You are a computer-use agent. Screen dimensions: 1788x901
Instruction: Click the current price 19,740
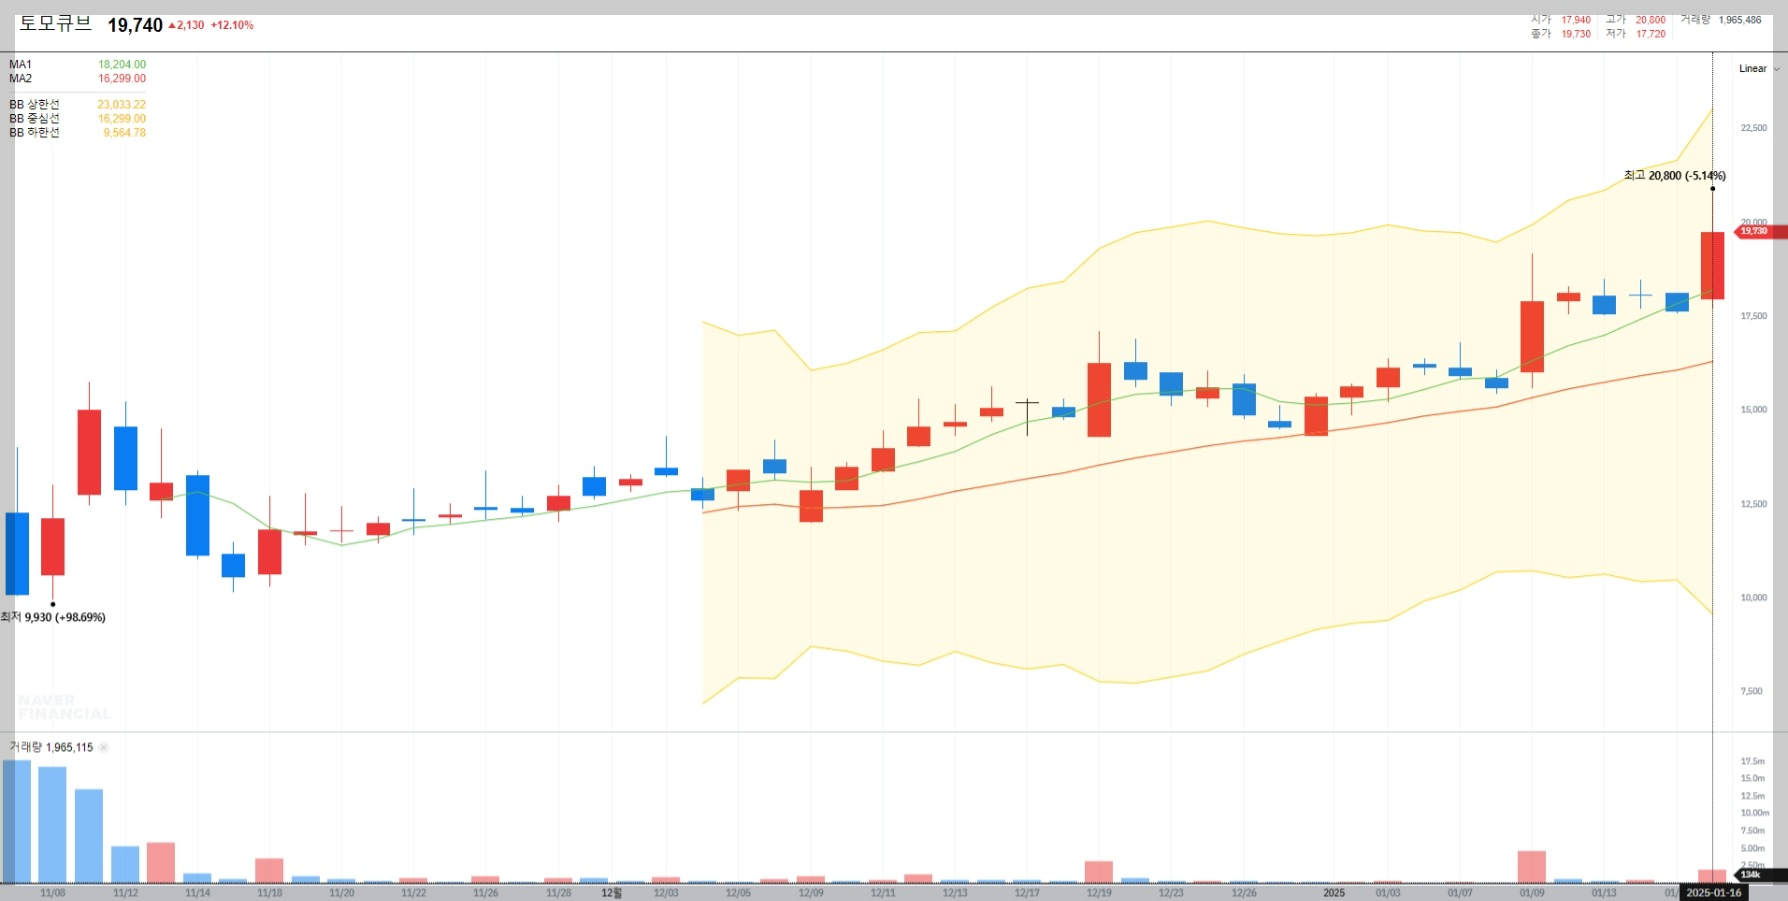coord(135,25)
